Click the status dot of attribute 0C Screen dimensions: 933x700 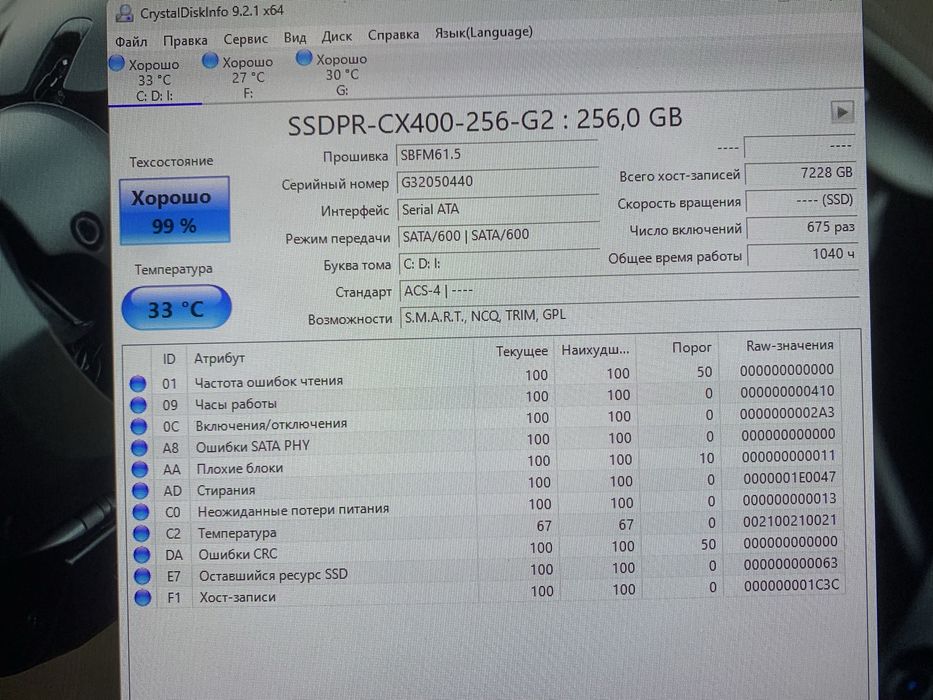(x=139, y=426)
